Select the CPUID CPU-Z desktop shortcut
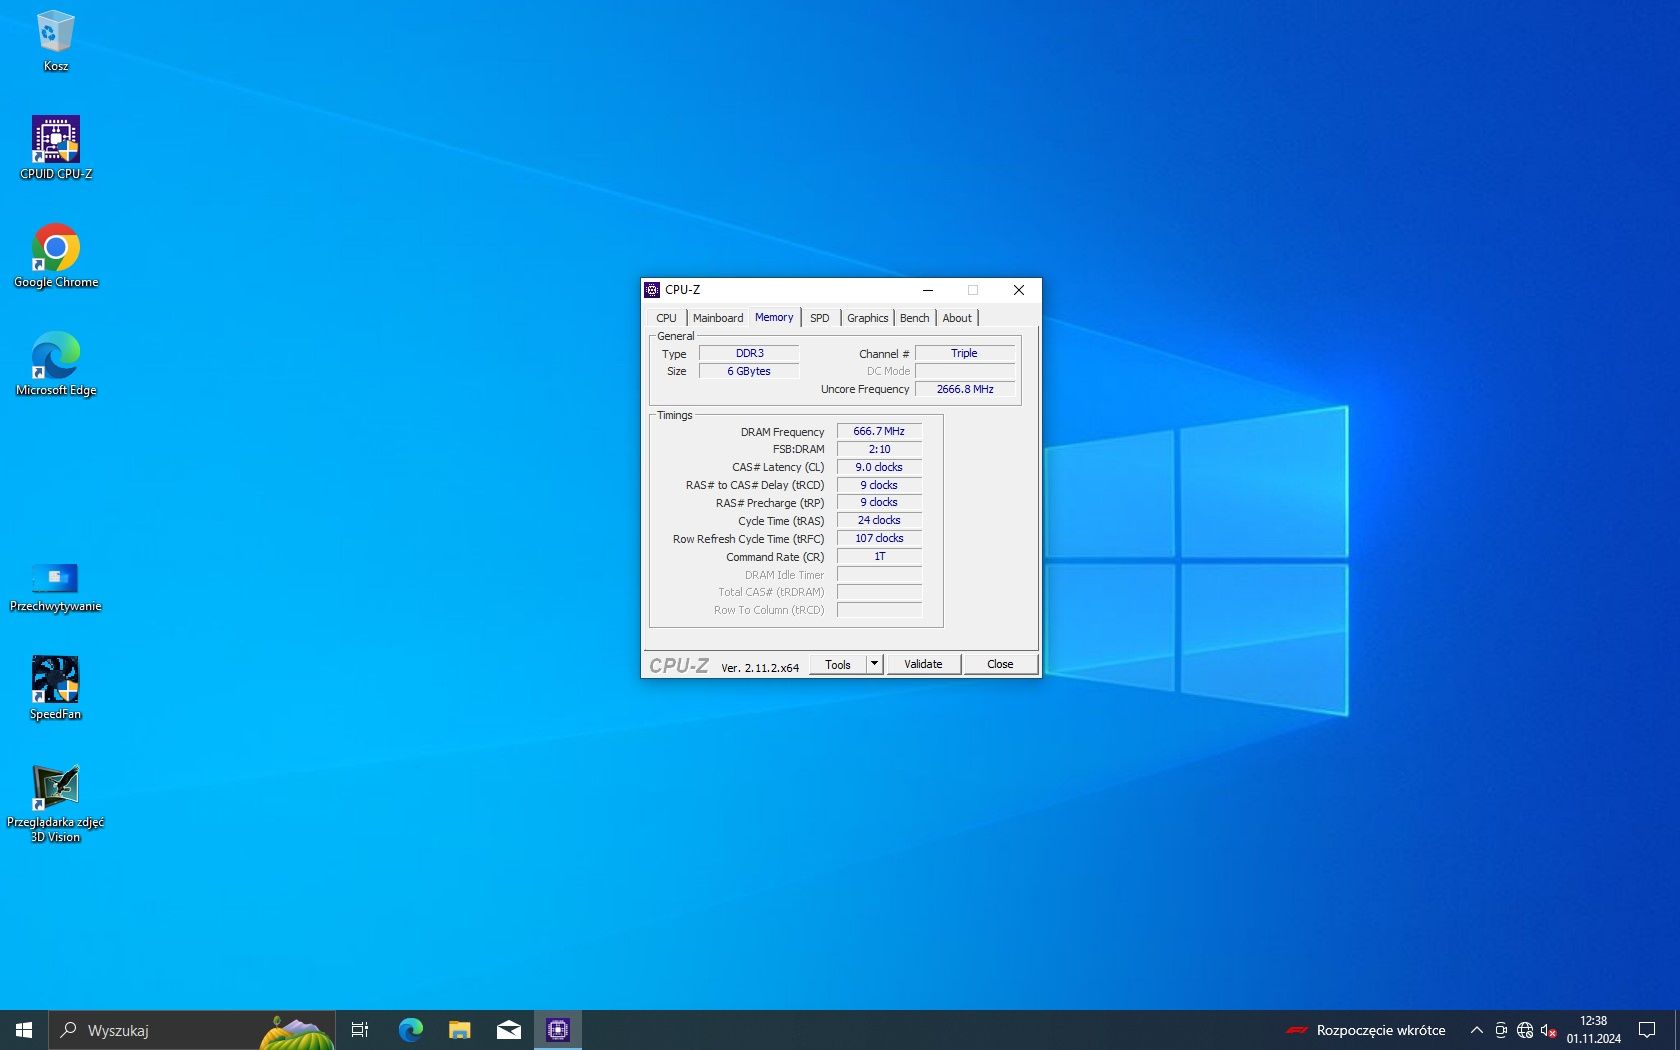Viewport: 1680px width, 1050px height. pyautogui.click(x=56, y=148)
